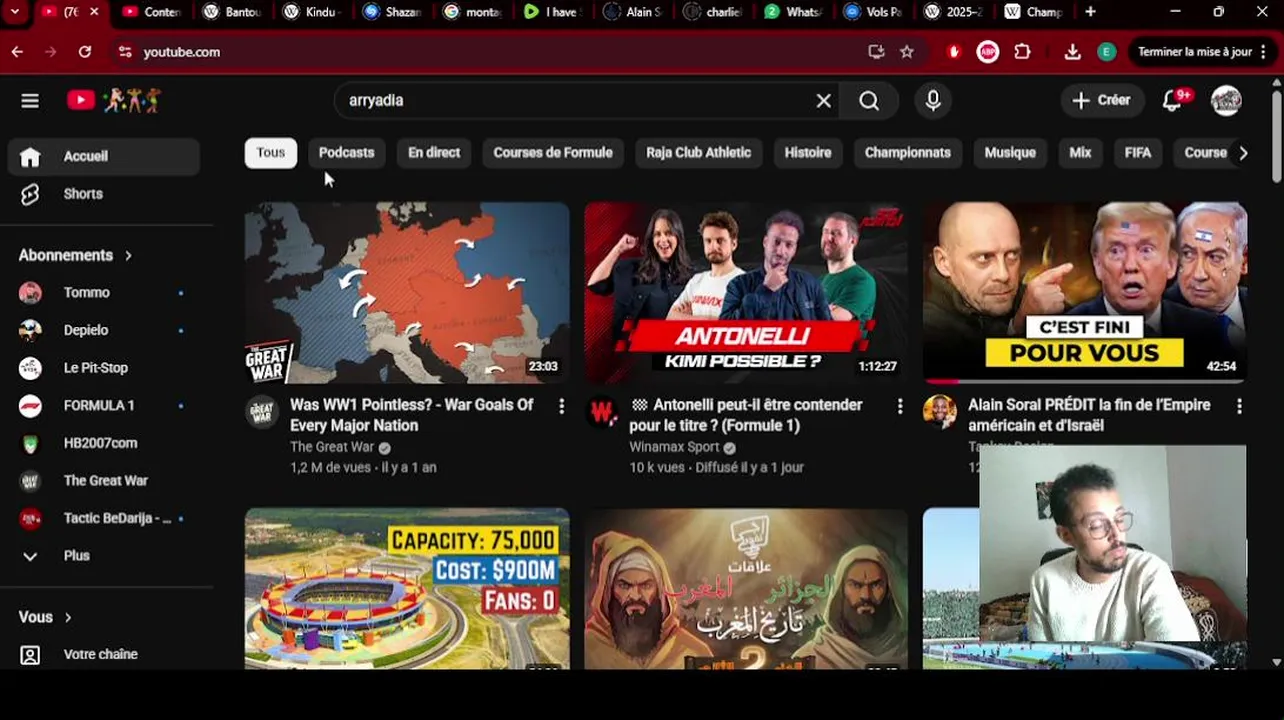Screen dimensions: 1284x720
Task: Open Shorts in the sidebar
Action: [x=104, y=194]
